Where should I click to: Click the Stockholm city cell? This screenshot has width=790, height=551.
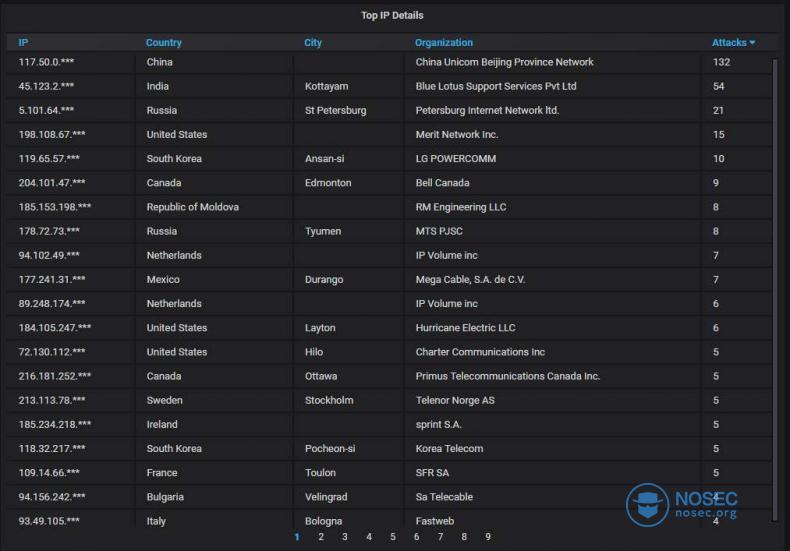click(x=328, y=400)
